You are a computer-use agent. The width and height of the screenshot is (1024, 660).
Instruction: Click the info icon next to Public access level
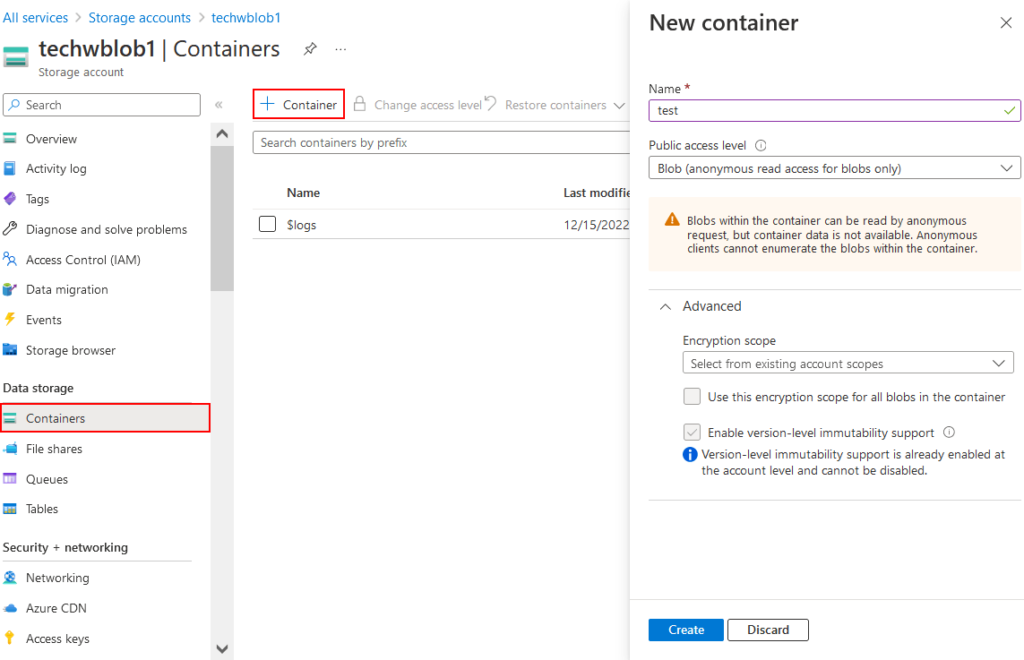(x=761, y=145)
